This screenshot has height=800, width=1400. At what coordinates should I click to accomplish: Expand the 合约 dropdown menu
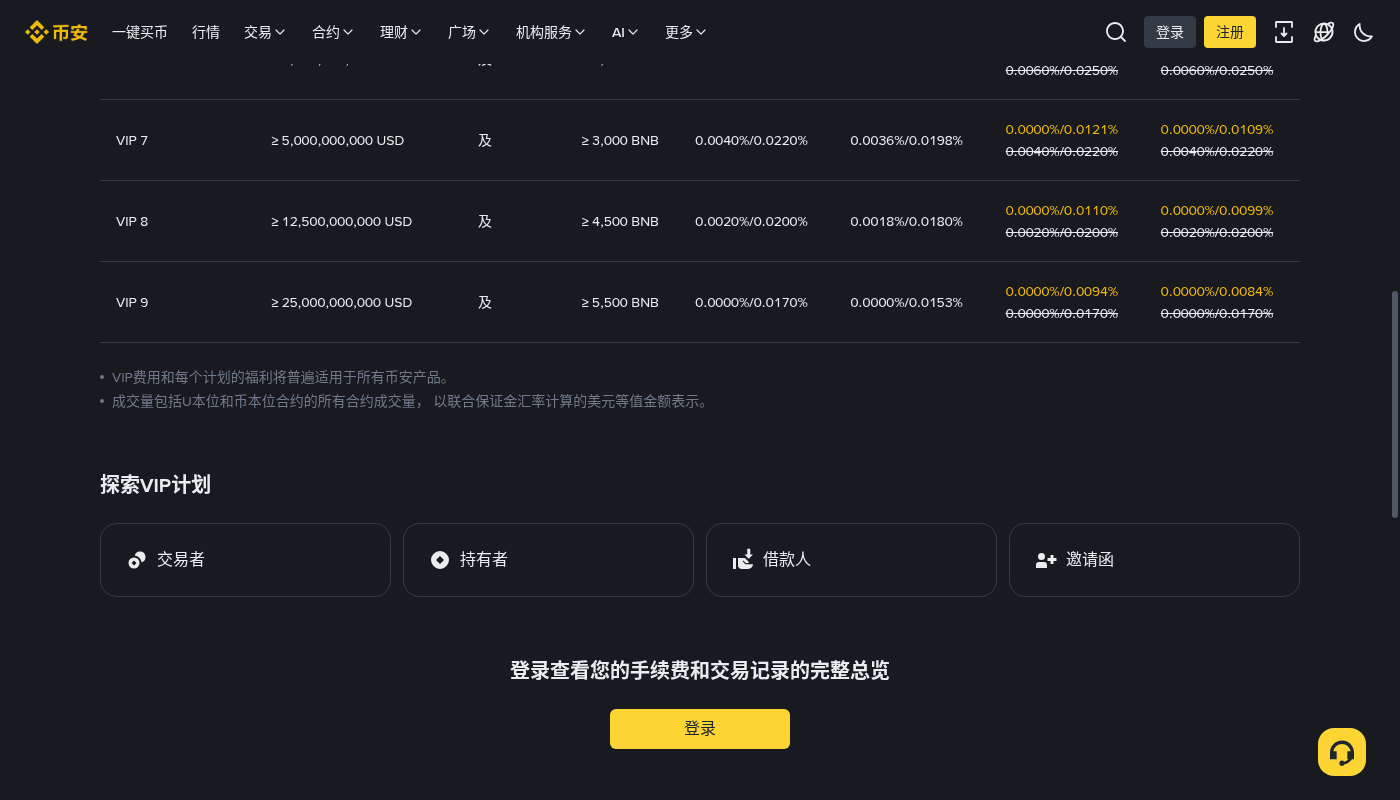tap(333, 32)
